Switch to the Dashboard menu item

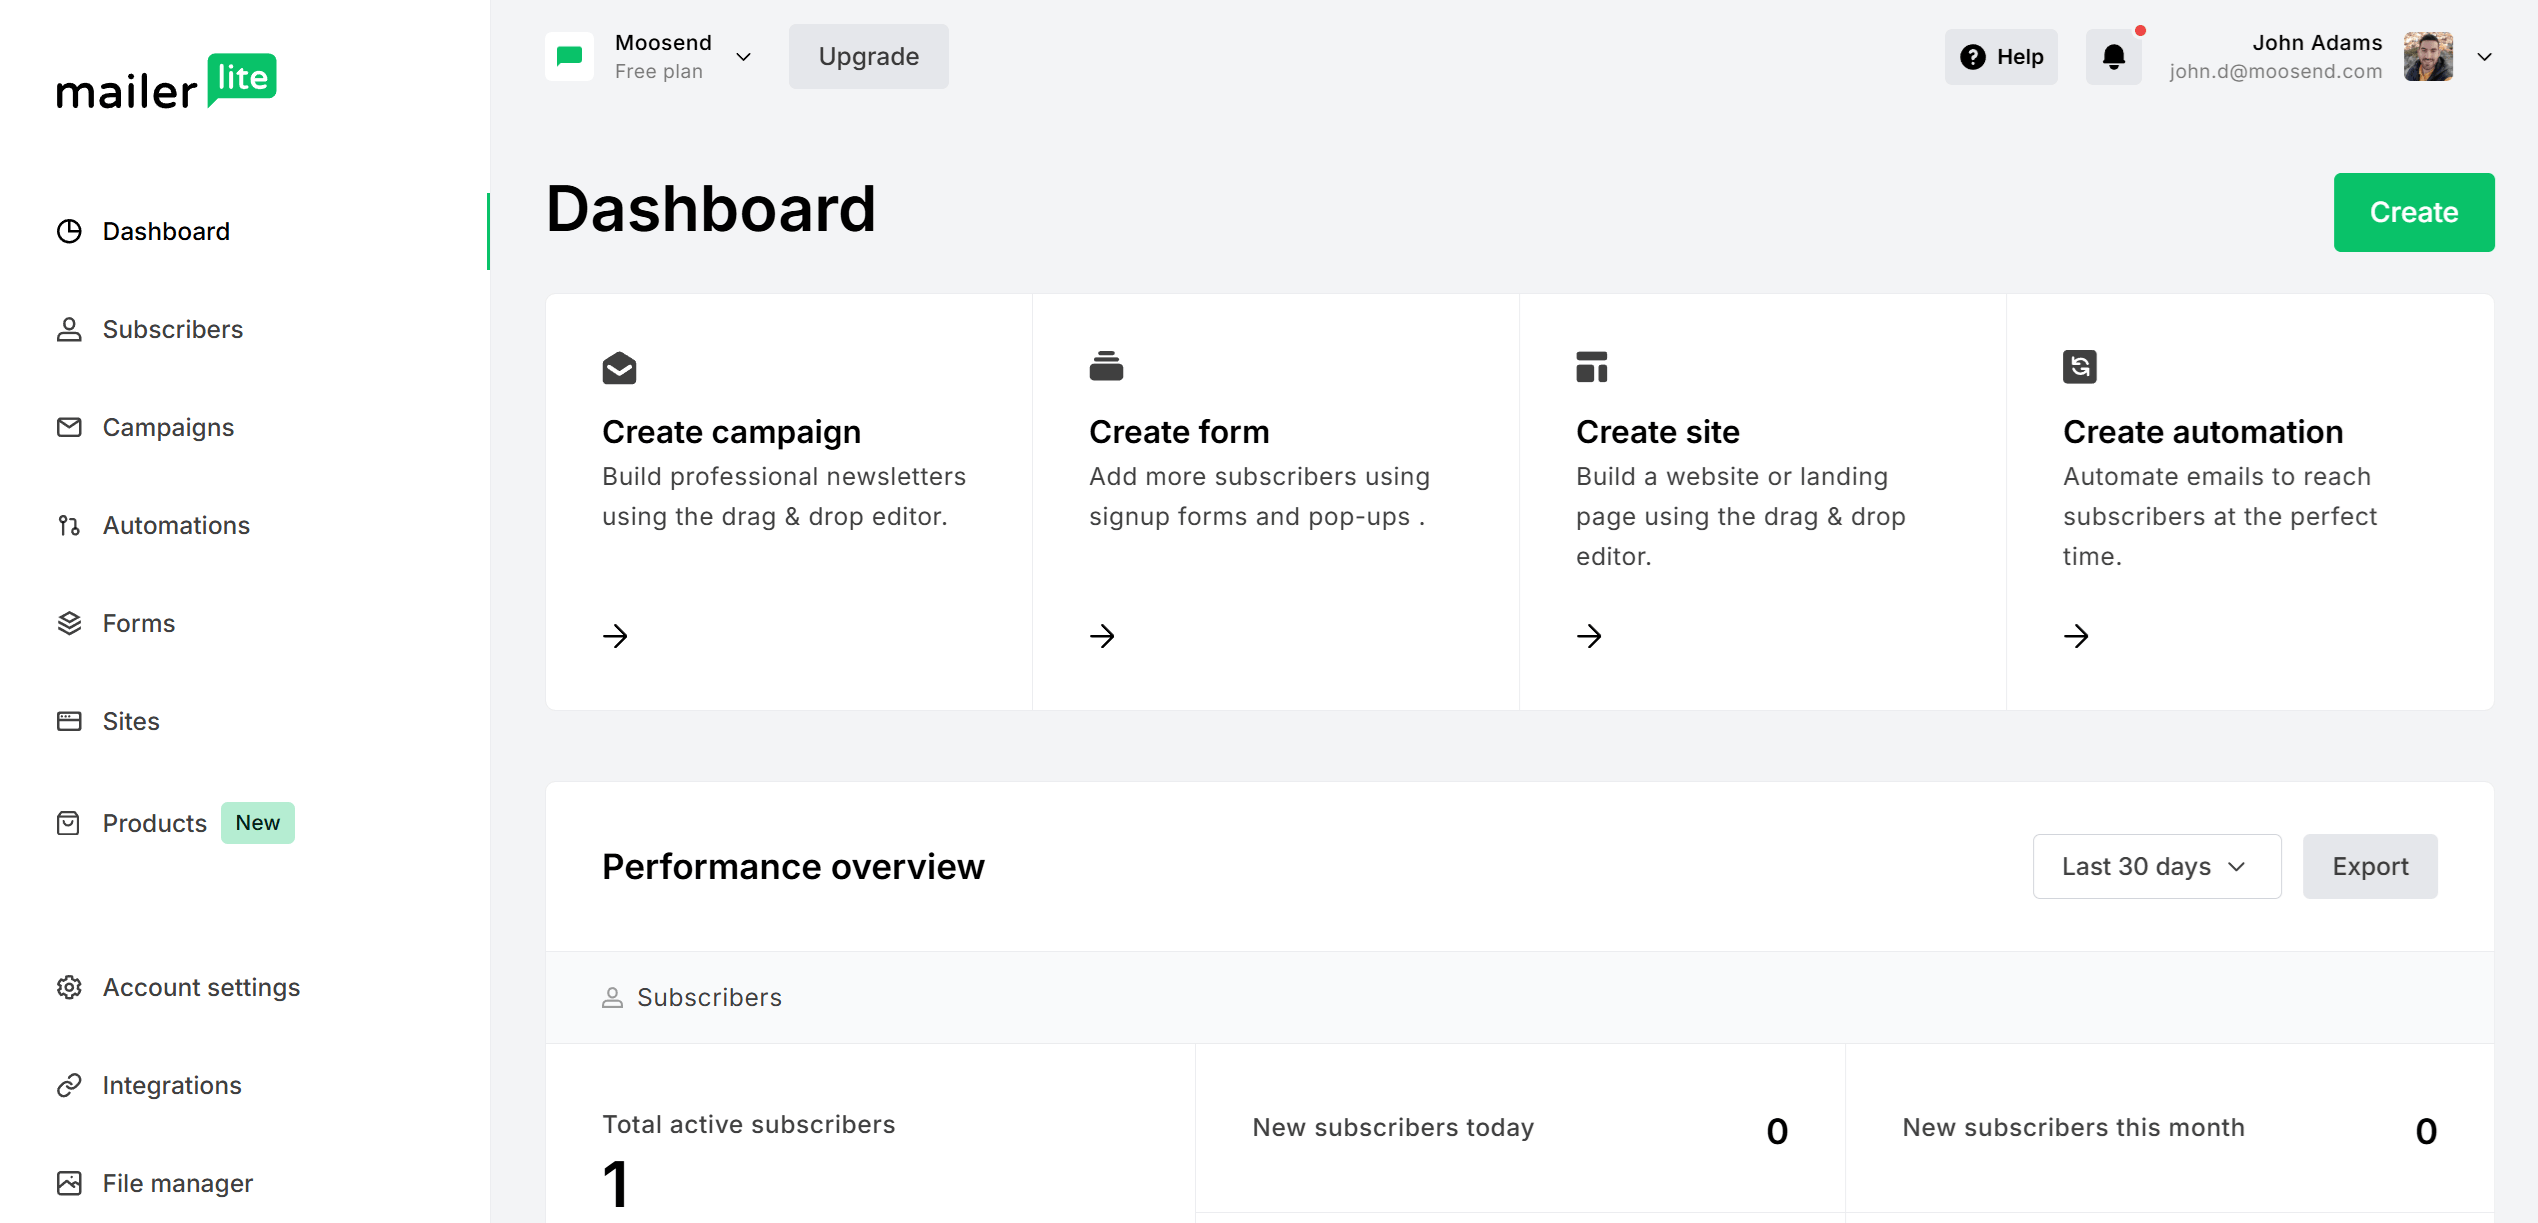click(x=166, y=231)
